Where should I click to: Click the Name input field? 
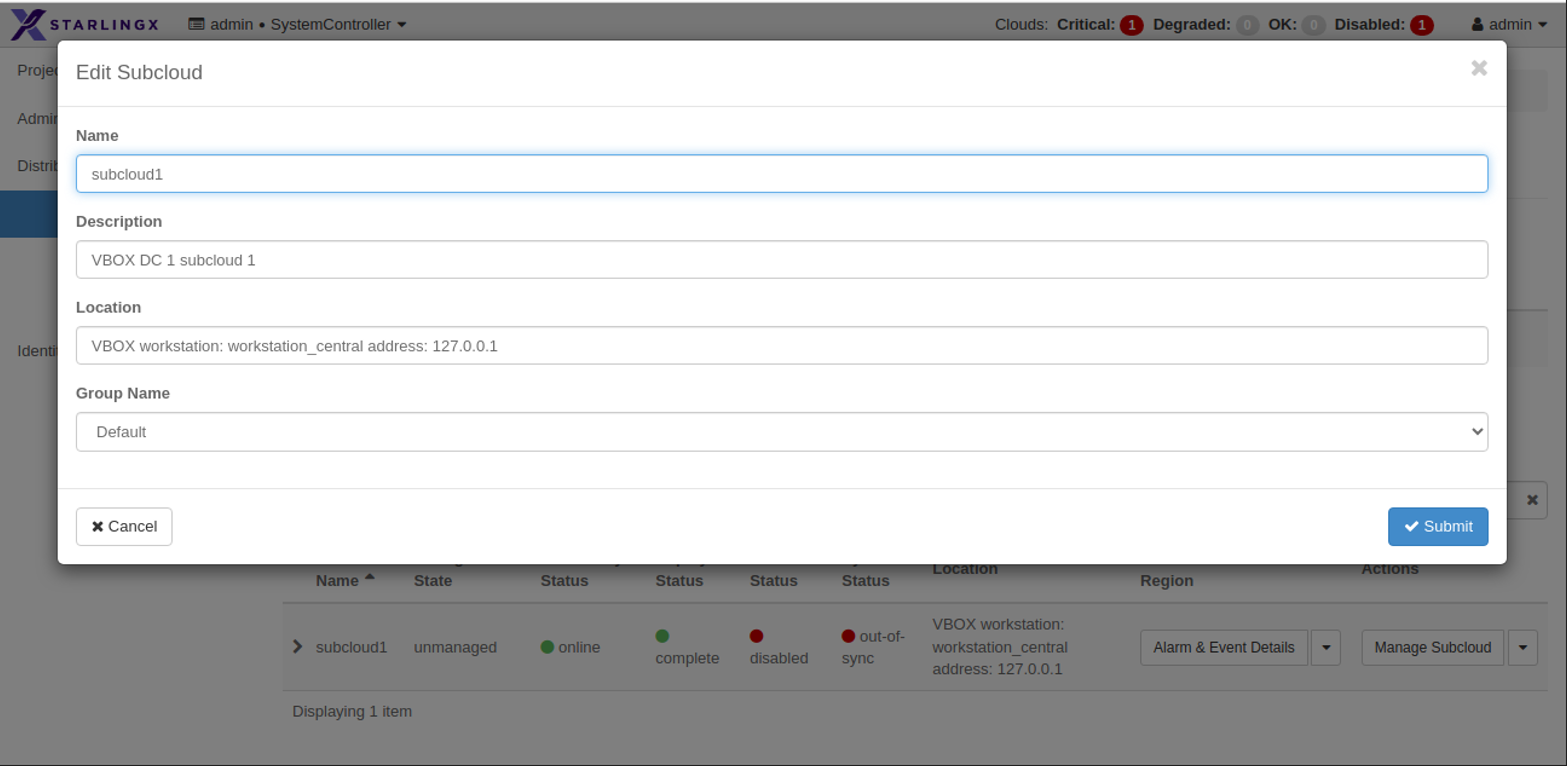coord(781,174)
